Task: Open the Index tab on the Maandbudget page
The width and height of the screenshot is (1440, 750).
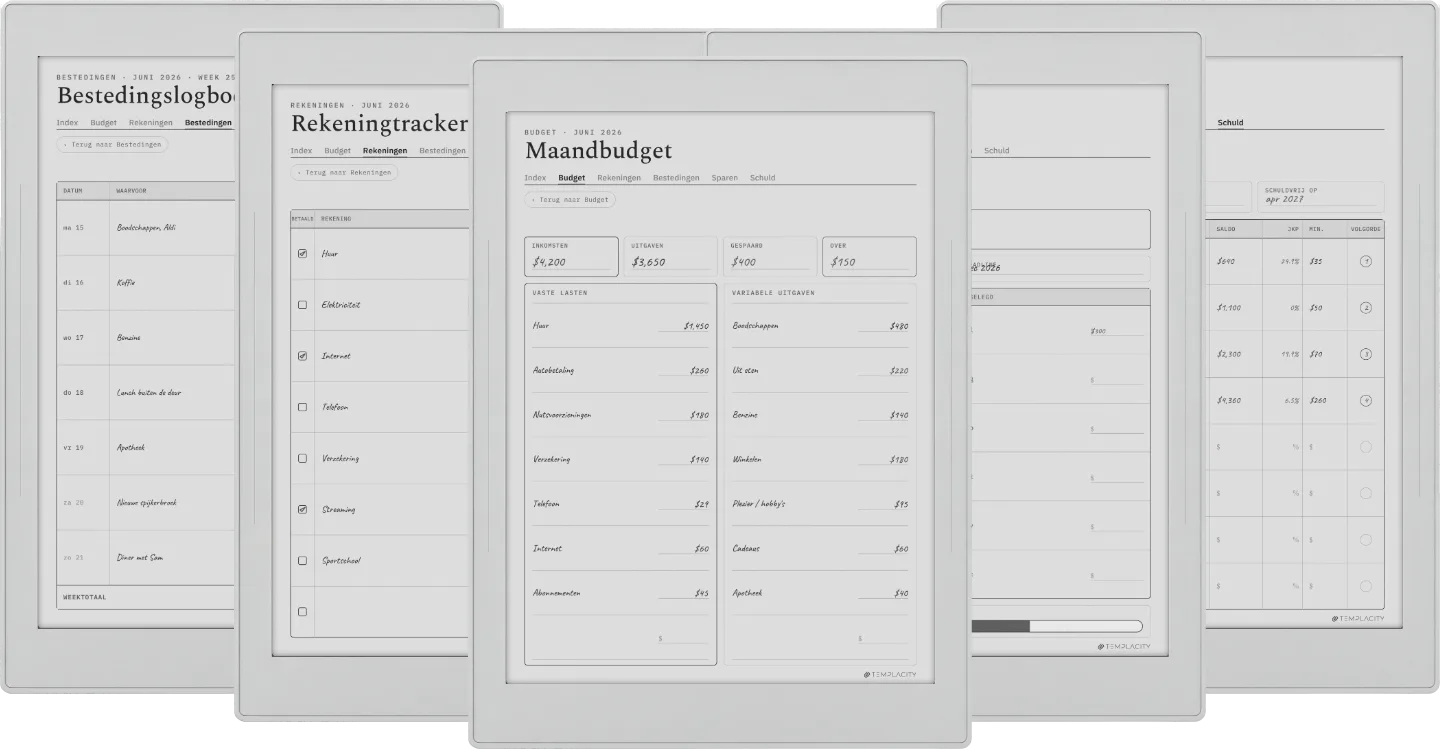Action: point(535,178)
